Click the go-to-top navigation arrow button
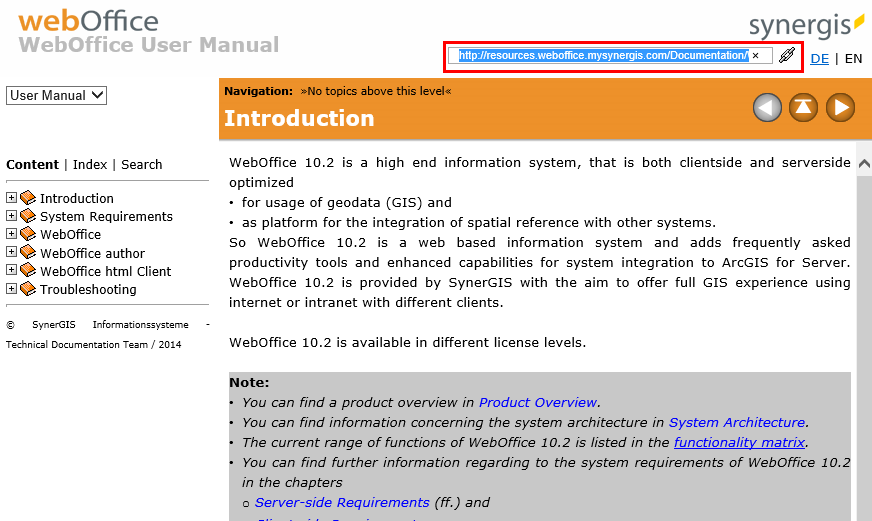This screenshot has width=872, height=521. click(804, 107)
